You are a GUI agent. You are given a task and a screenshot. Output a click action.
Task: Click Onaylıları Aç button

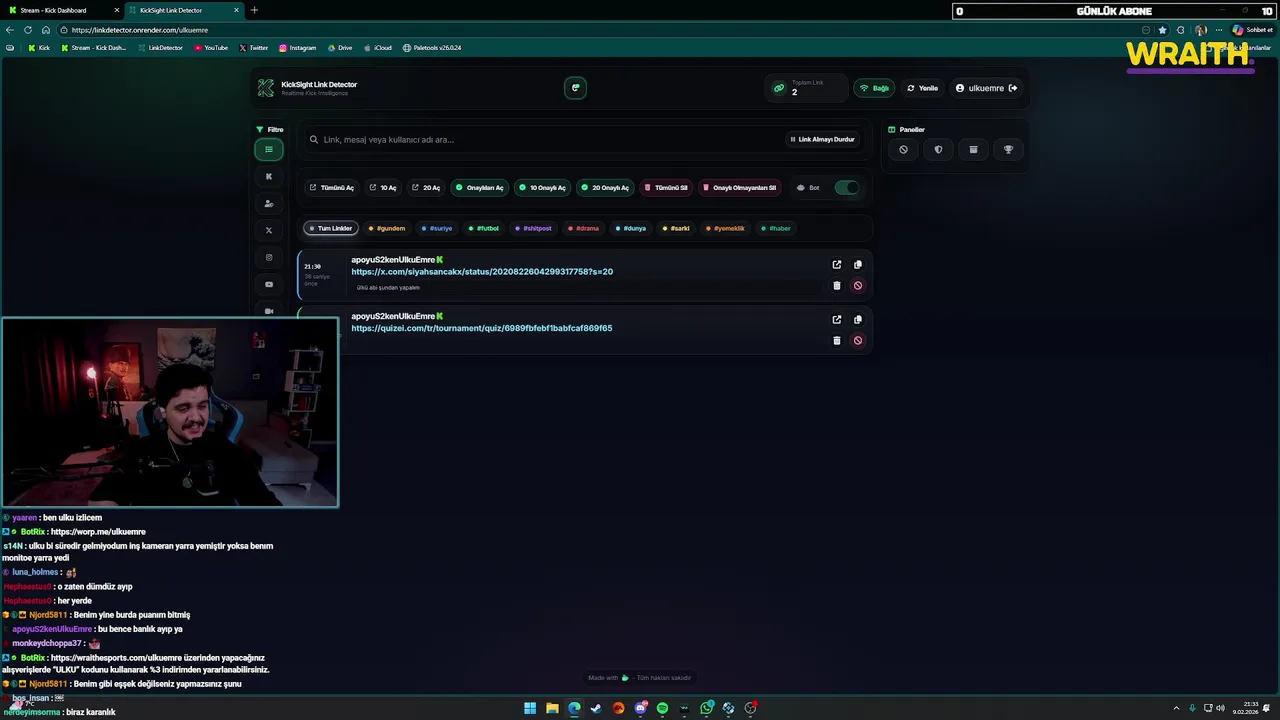click(x=480, y=188)
